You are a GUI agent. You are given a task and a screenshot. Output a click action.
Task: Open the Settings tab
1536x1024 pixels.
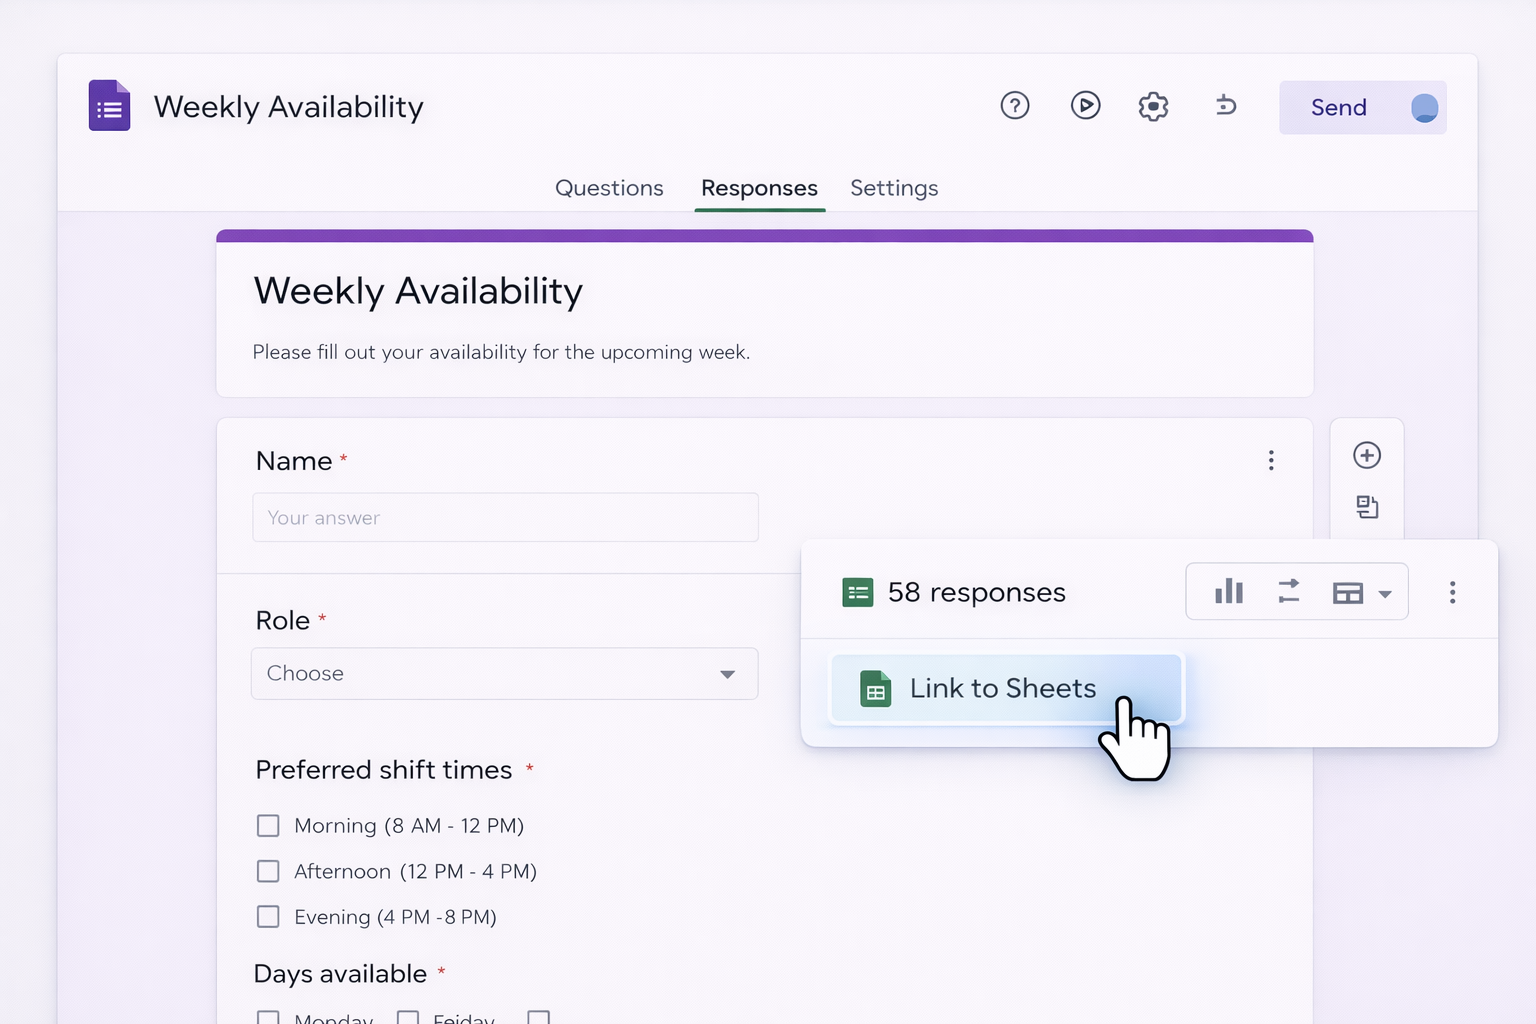coord(894,188)
